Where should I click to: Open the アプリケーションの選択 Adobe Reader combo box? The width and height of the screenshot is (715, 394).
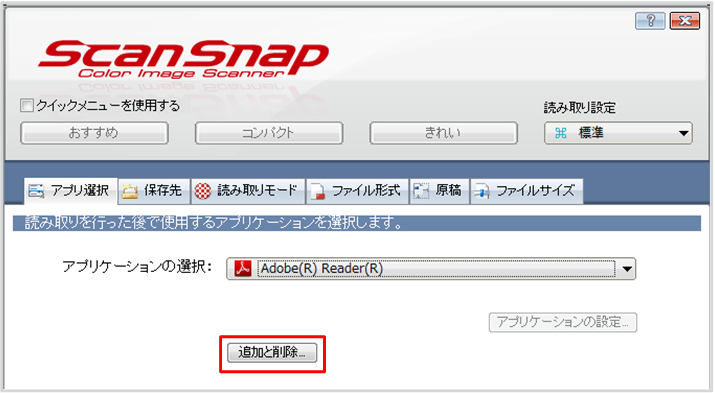click(x=431, y=269)
